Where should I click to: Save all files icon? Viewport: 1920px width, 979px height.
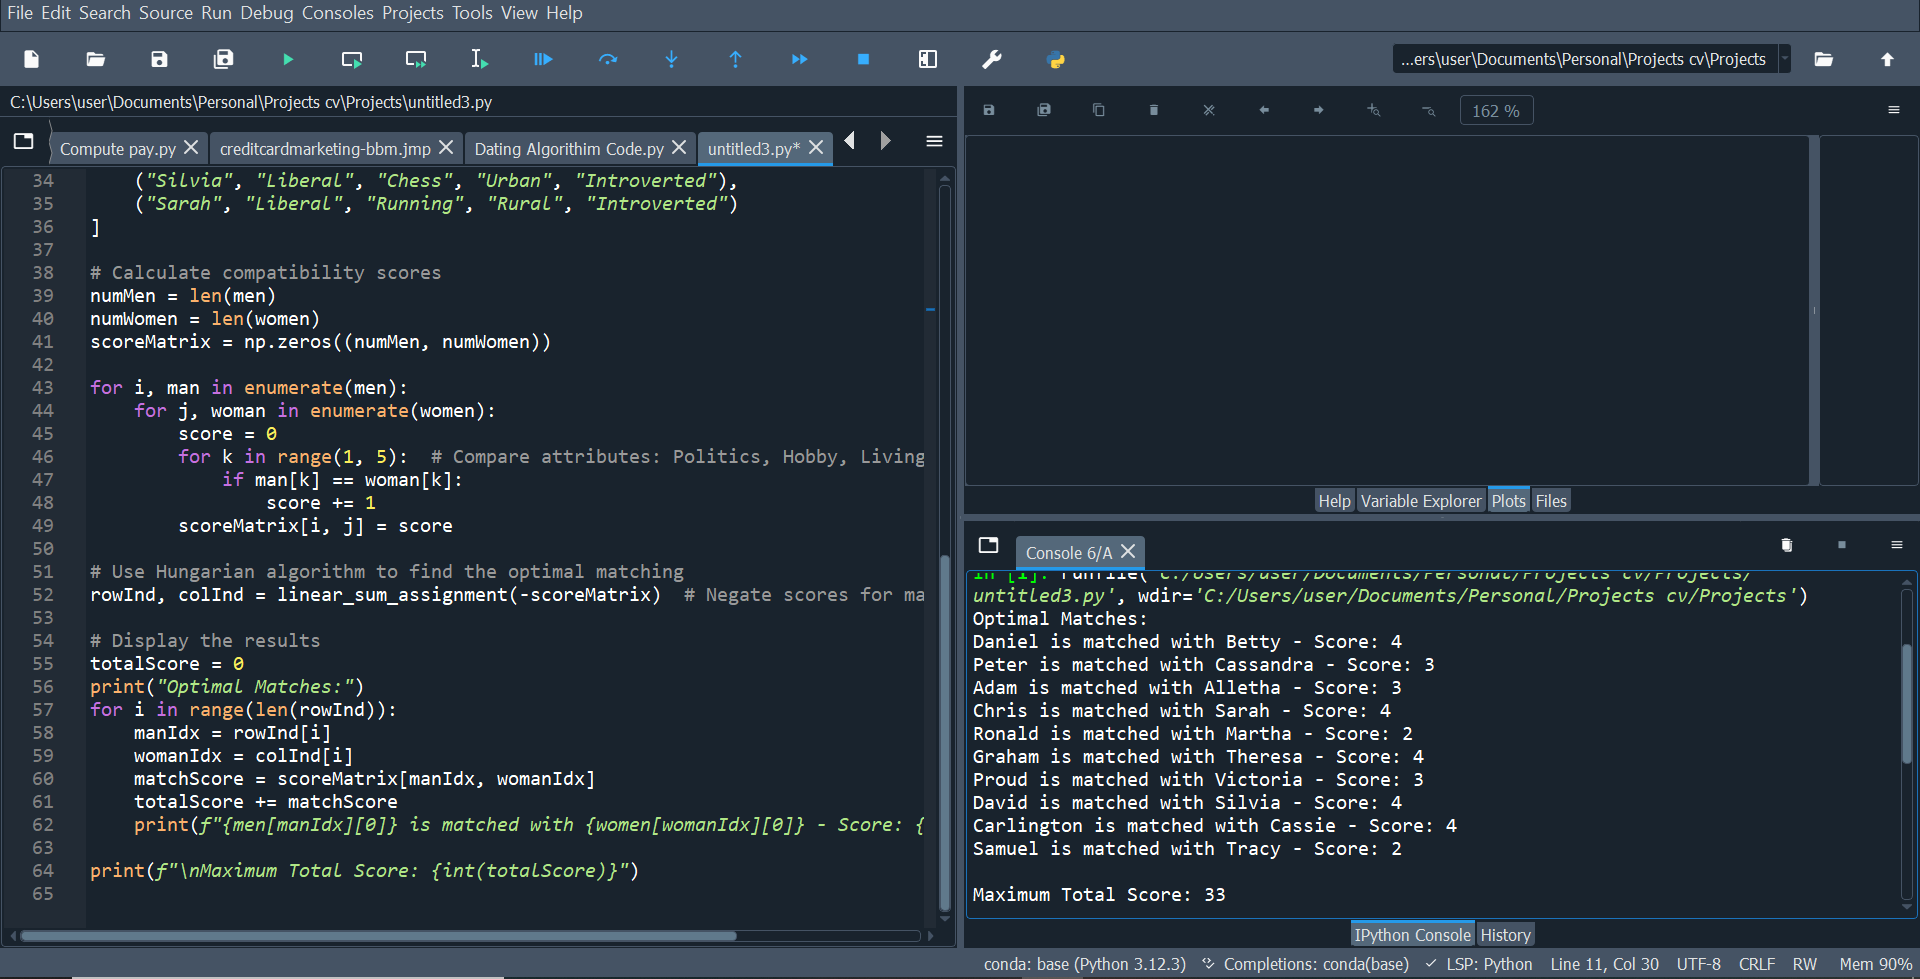[x=223, y=59]
